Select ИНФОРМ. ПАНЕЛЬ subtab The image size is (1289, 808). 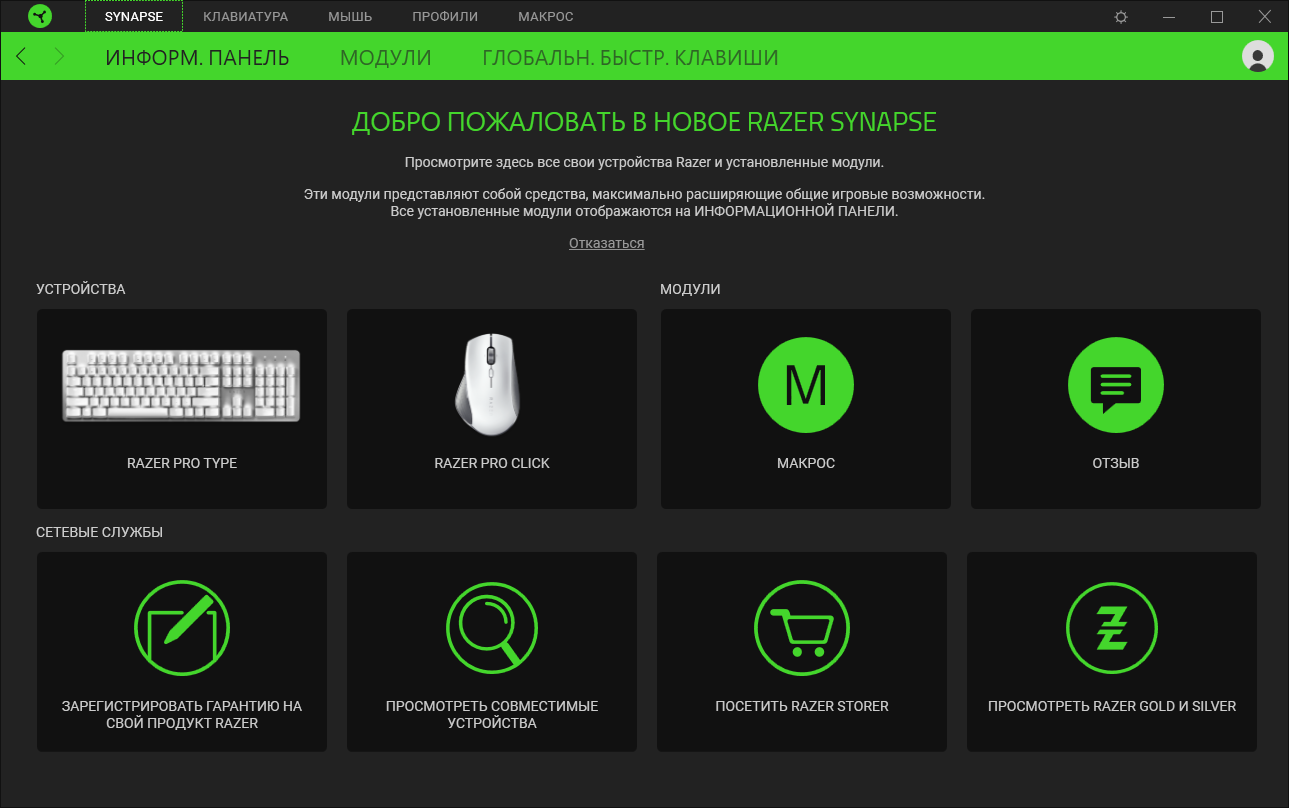pos(197,58)
